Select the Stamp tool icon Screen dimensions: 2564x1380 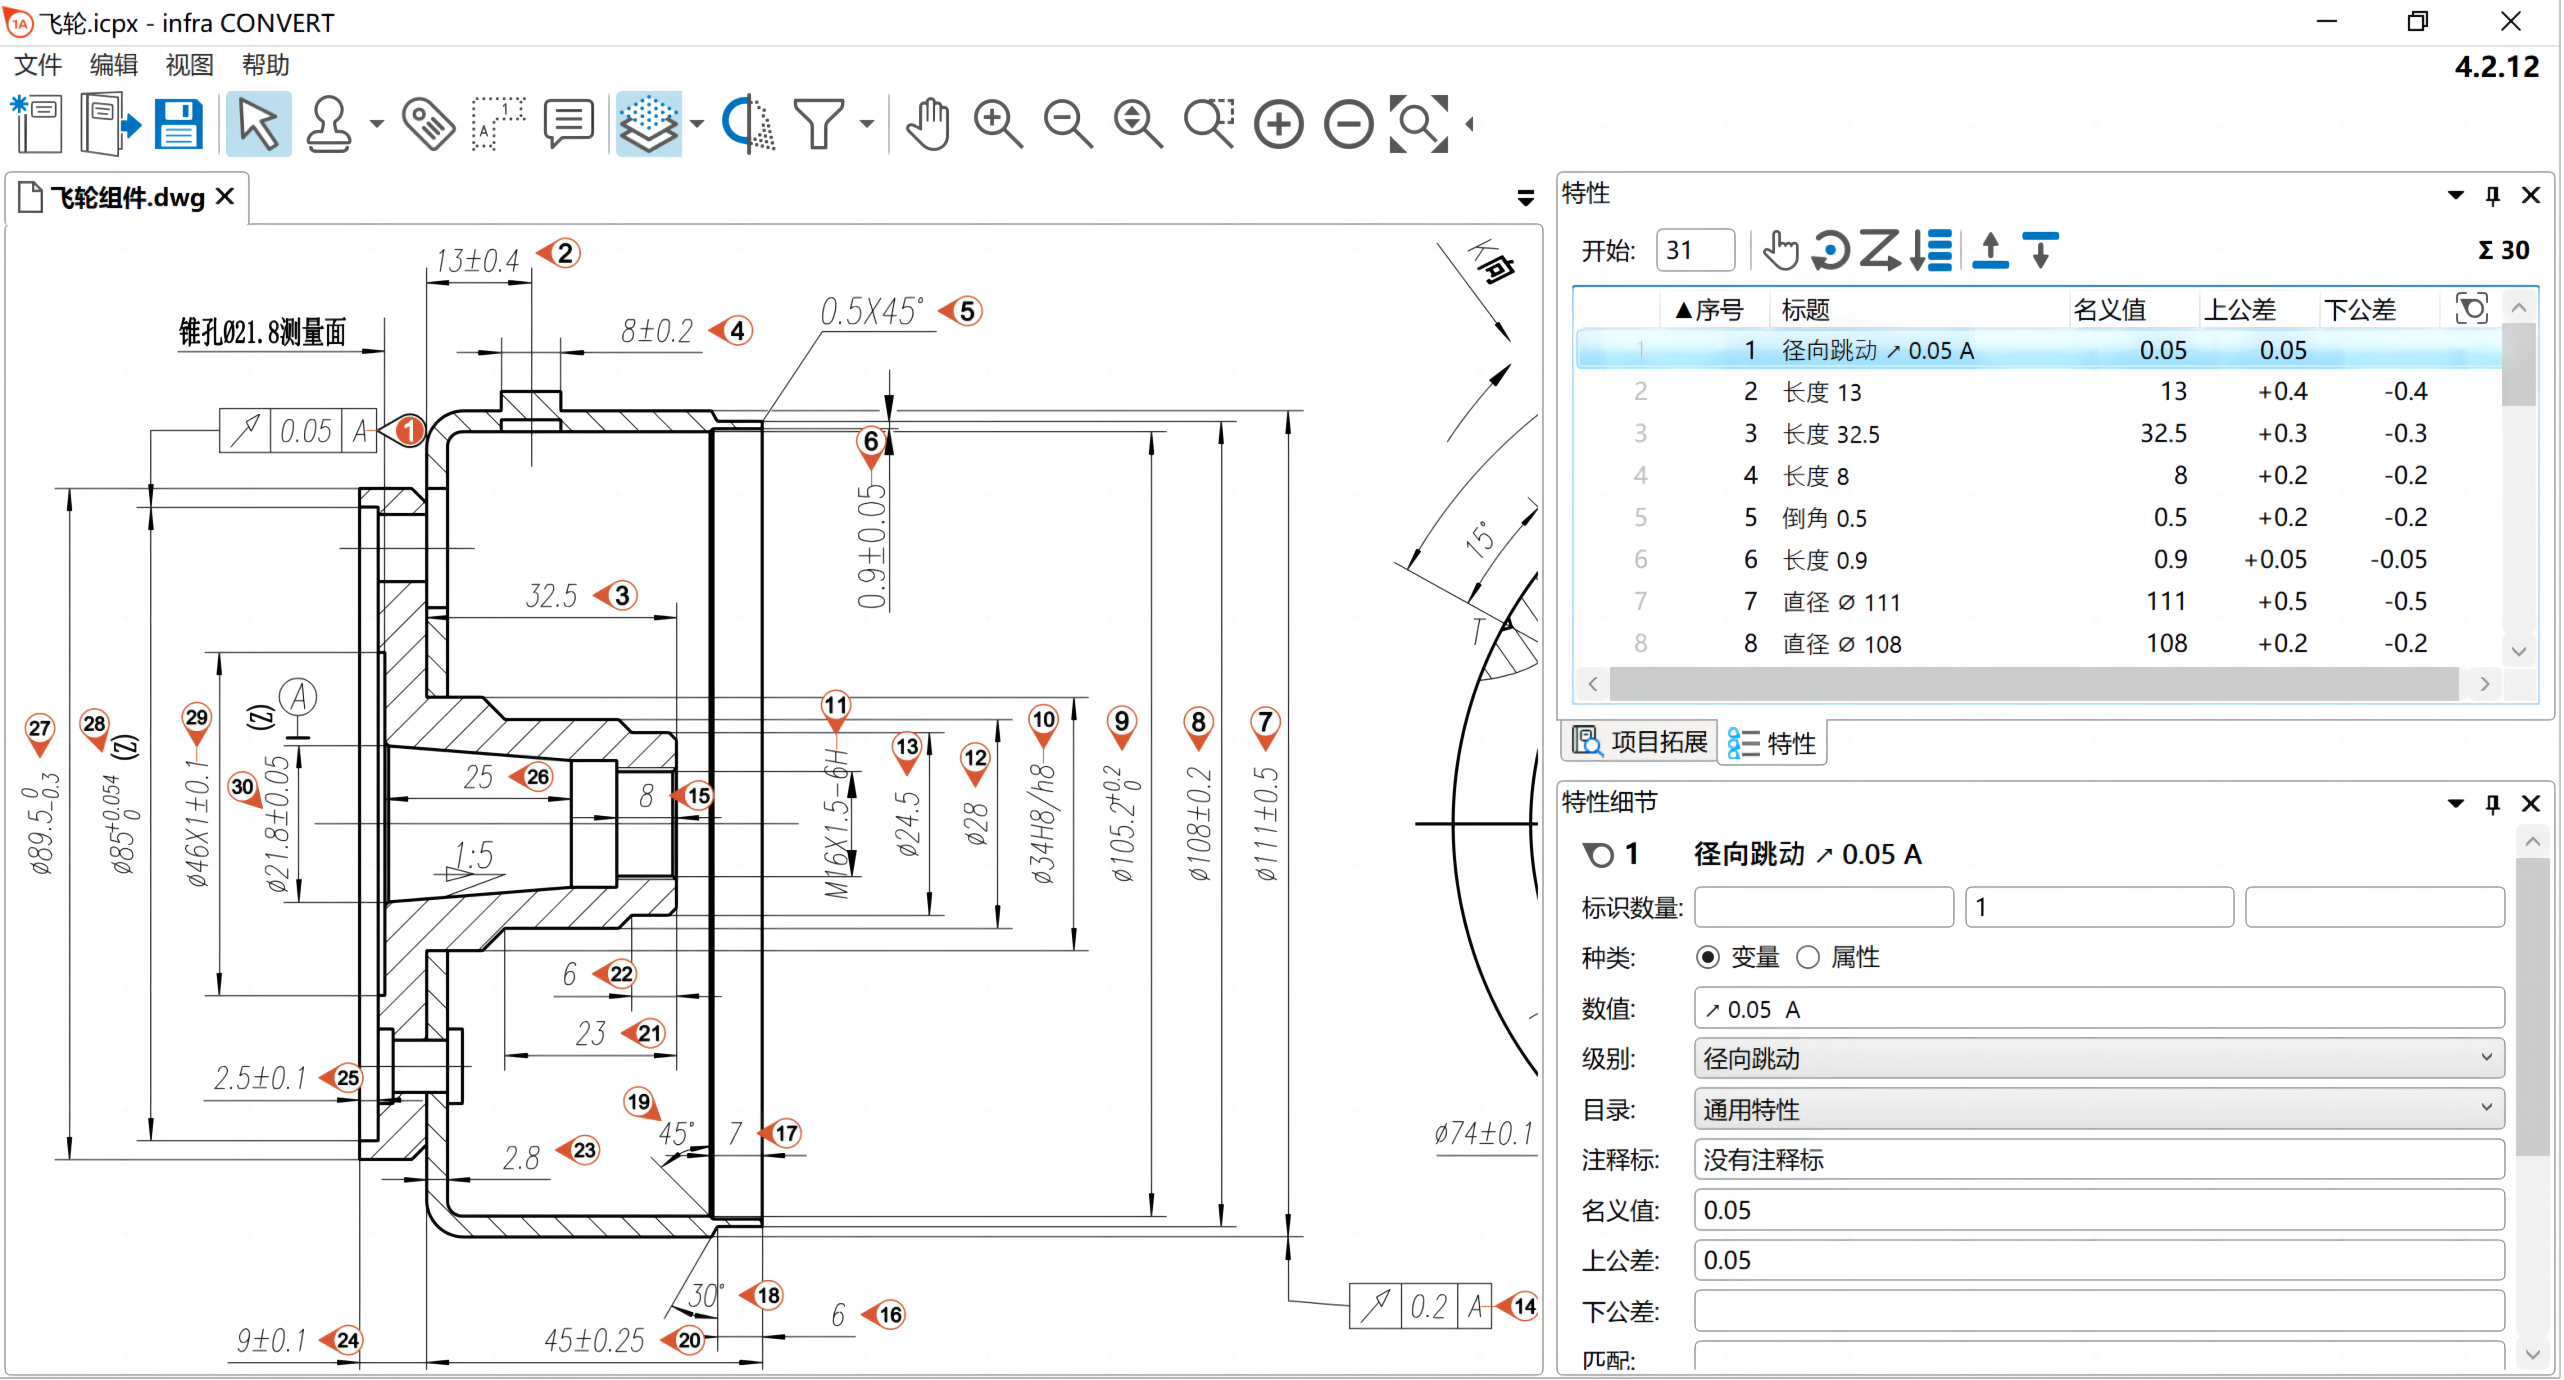[x=329, y=124]
